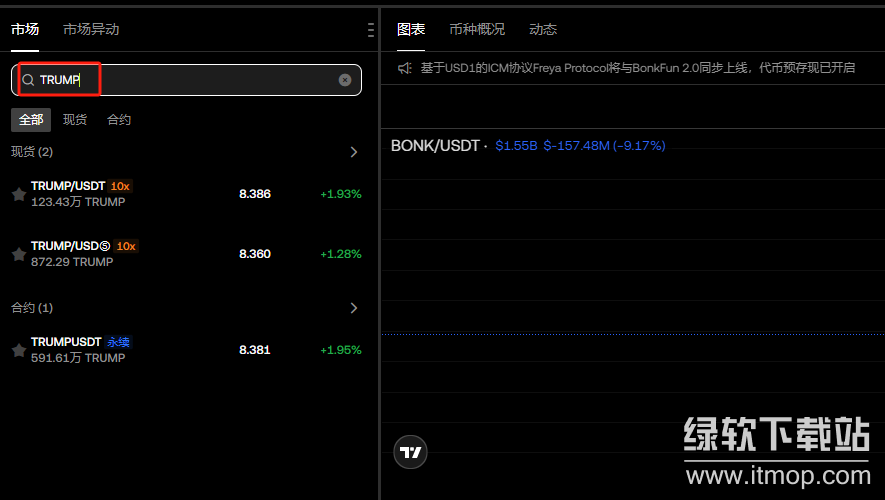The width and height of the screenshot is (885, 500).
Task: Toggle star for TRUMP/USDⓈ pair
Action: [x=18, y=254]
